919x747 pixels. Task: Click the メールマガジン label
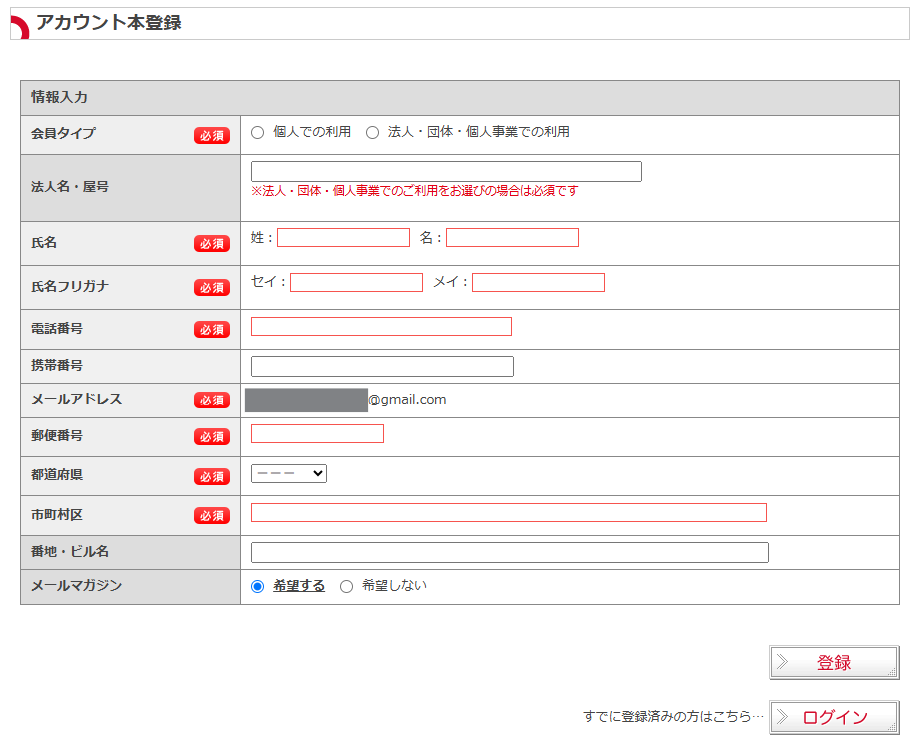pyautogui.click(x=76, y=585)
